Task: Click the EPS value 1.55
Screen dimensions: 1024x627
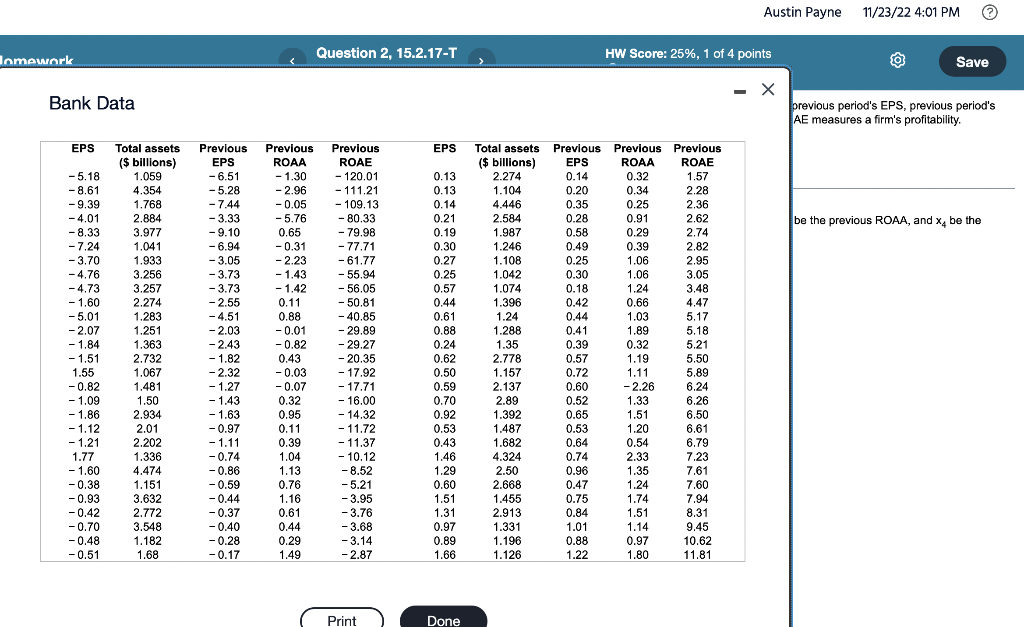Action: tap(83, 373)
